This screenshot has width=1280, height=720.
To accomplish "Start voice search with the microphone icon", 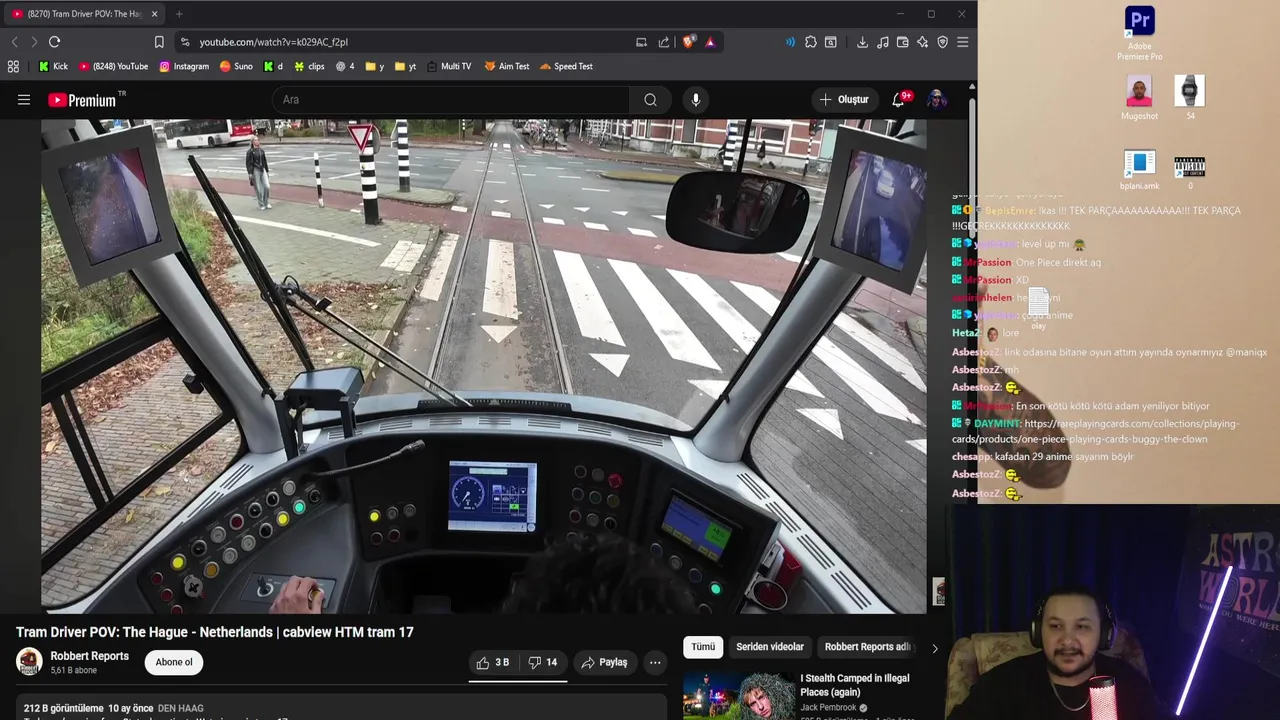I will pos(696,100).
